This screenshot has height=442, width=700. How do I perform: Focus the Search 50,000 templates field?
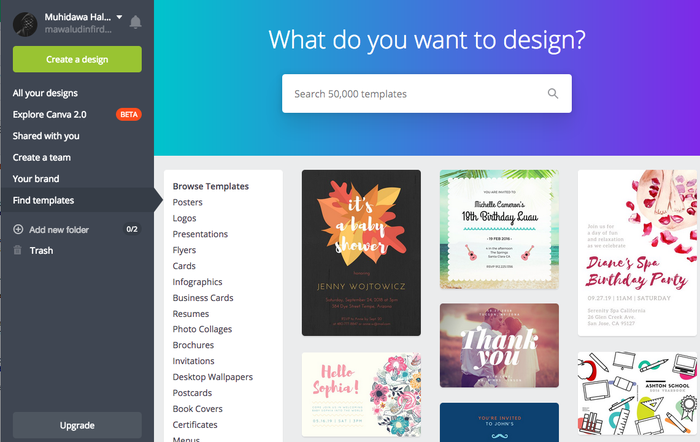point(427,93)
